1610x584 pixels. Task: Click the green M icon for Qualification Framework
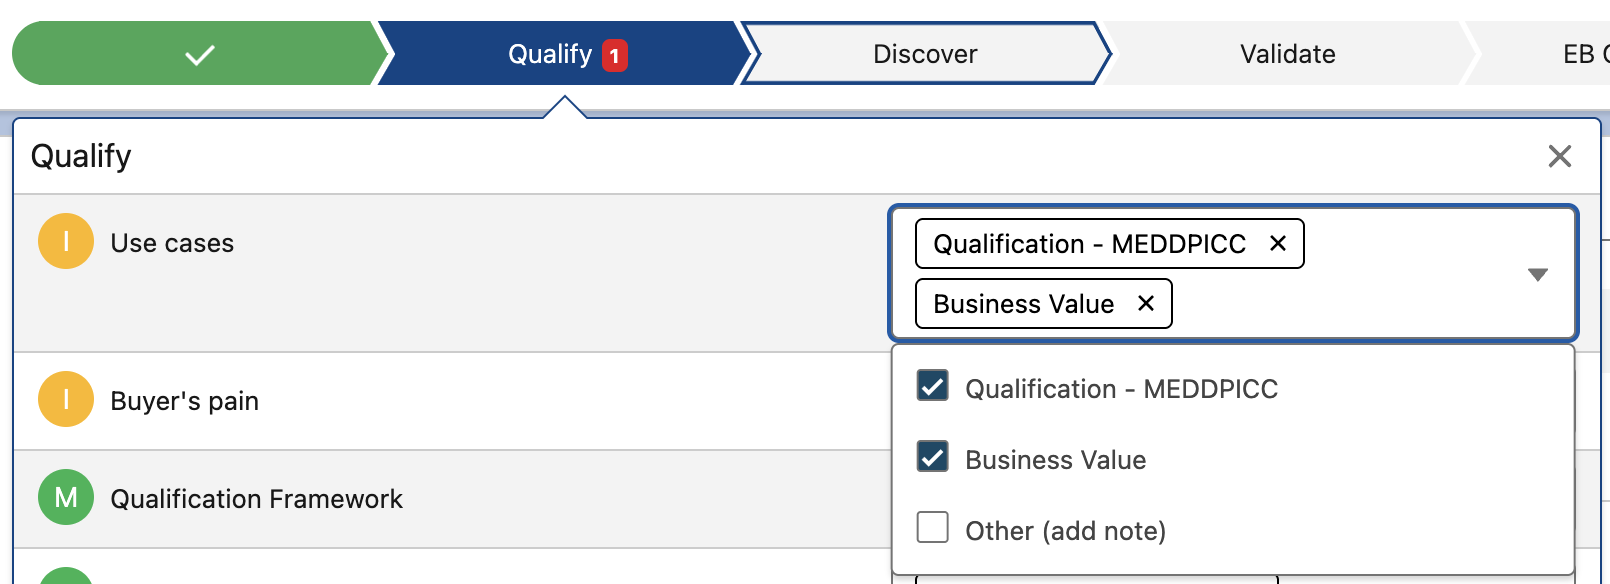click(66, 497)
